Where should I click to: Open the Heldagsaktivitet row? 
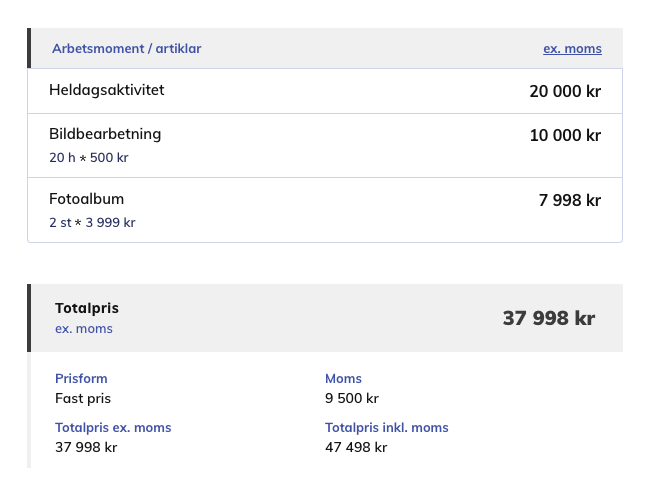[x=325, y=91]
